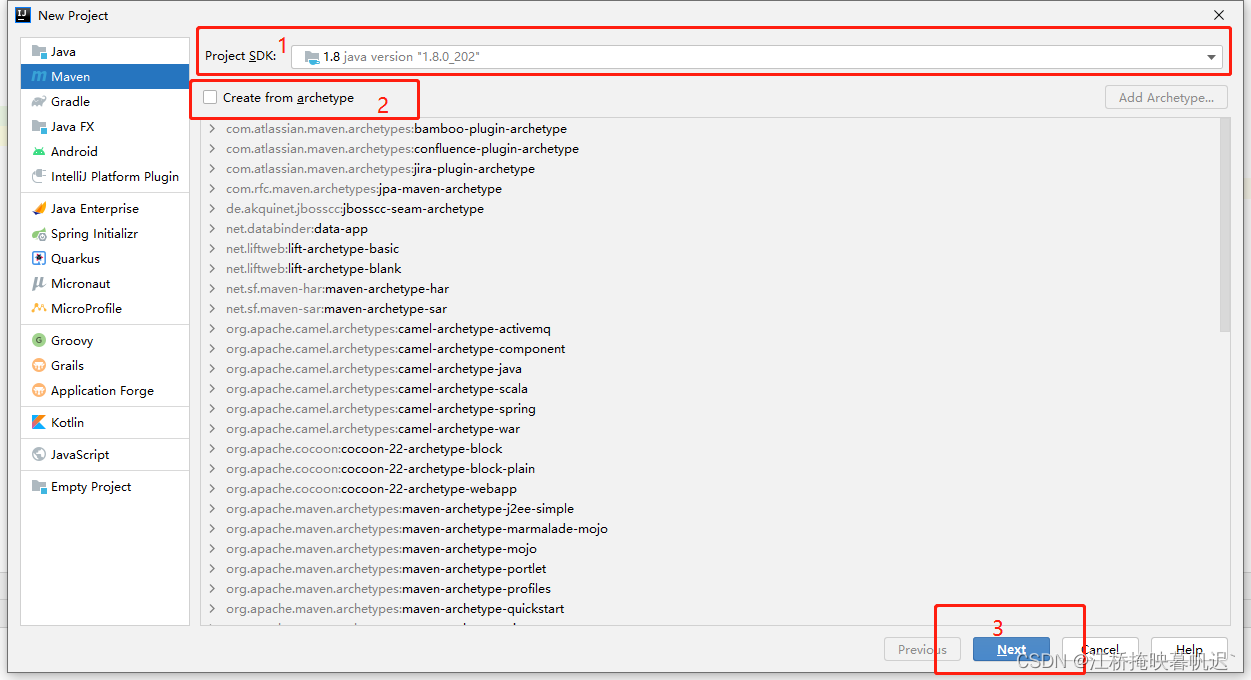This screenshot has width=1251, height=680.
Task: Expand jira-plugin-archetype entry
Action: (212, 169)
